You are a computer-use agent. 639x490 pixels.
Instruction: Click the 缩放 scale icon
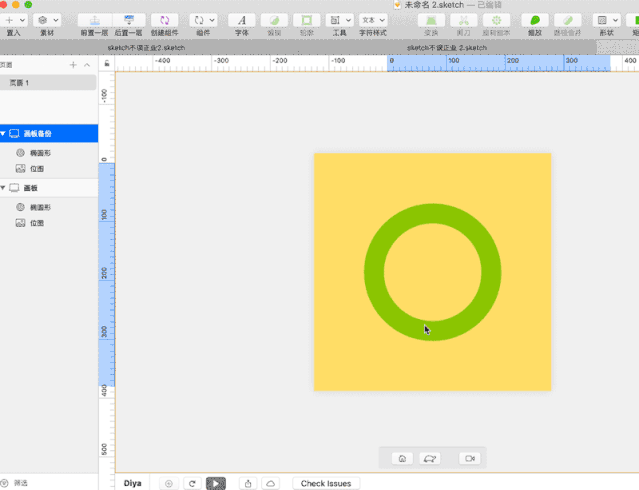click(535, 20)
